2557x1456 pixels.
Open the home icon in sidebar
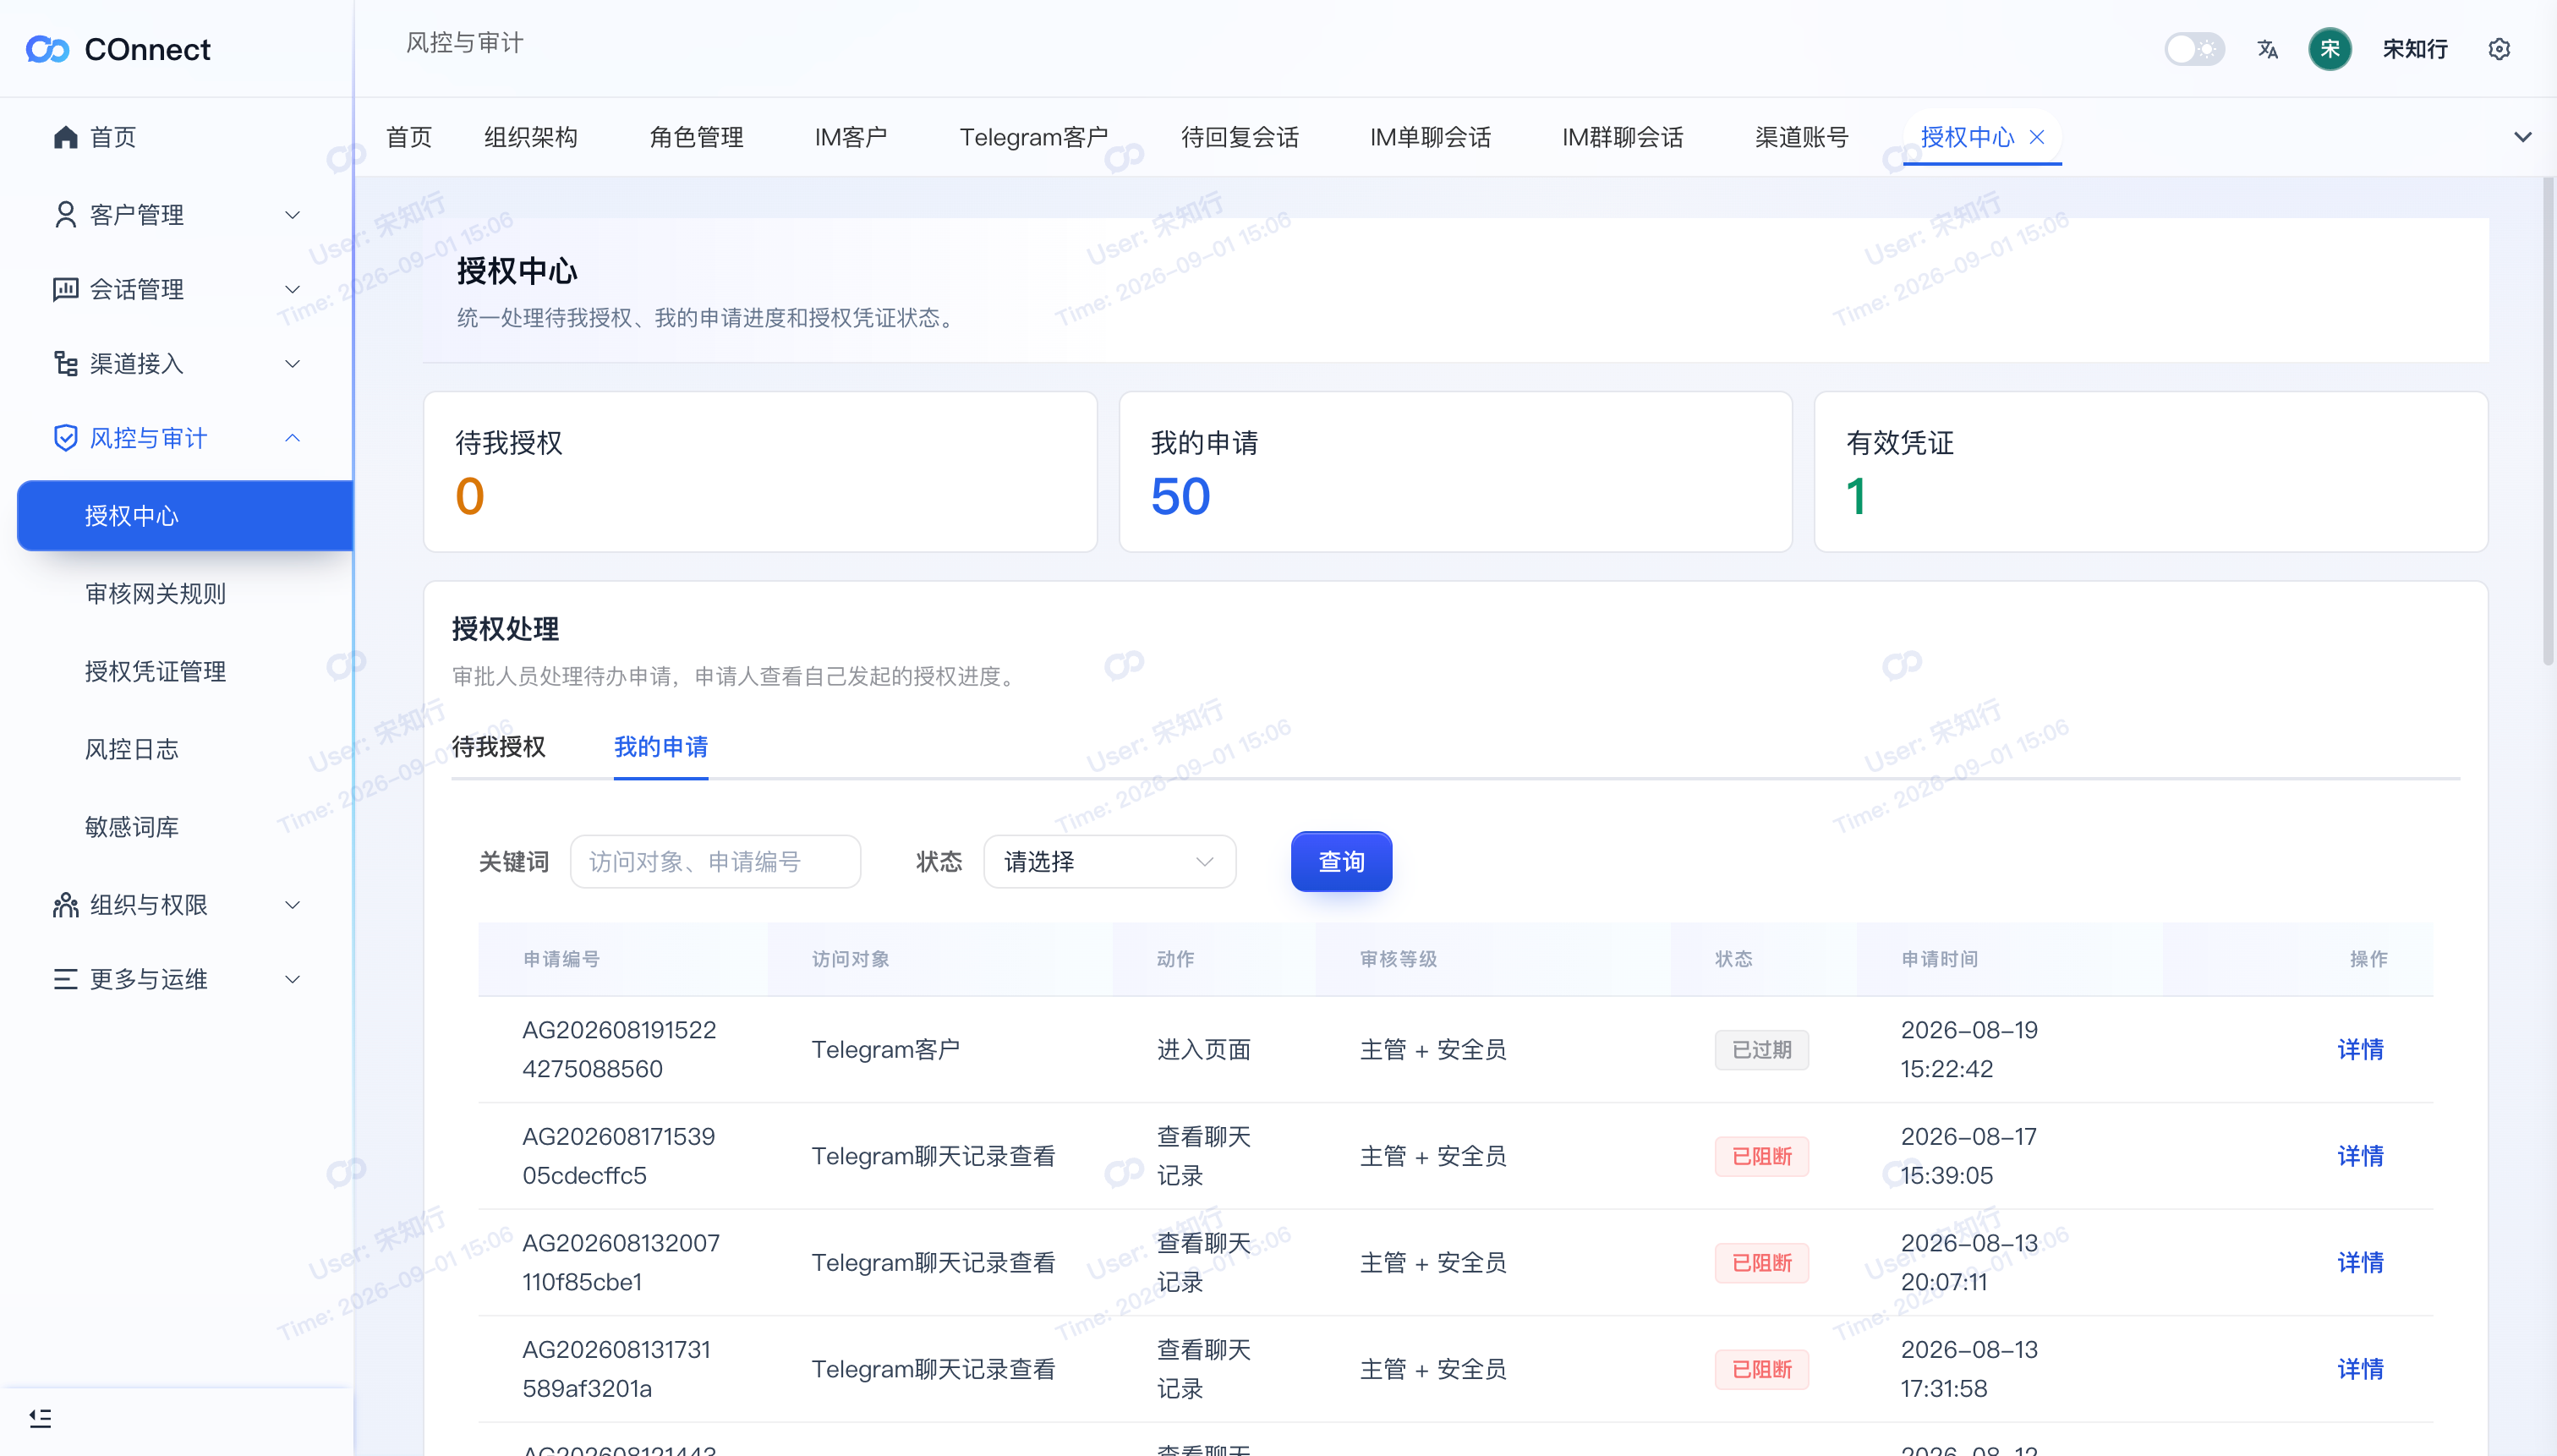pyautogui.click(x=65, y=137)
